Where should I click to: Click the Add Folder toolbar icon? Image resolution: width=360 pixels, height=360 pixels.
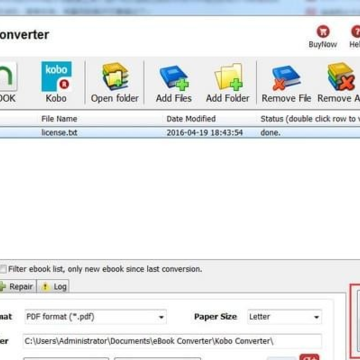pyautogui.click(x=228, y=77)
